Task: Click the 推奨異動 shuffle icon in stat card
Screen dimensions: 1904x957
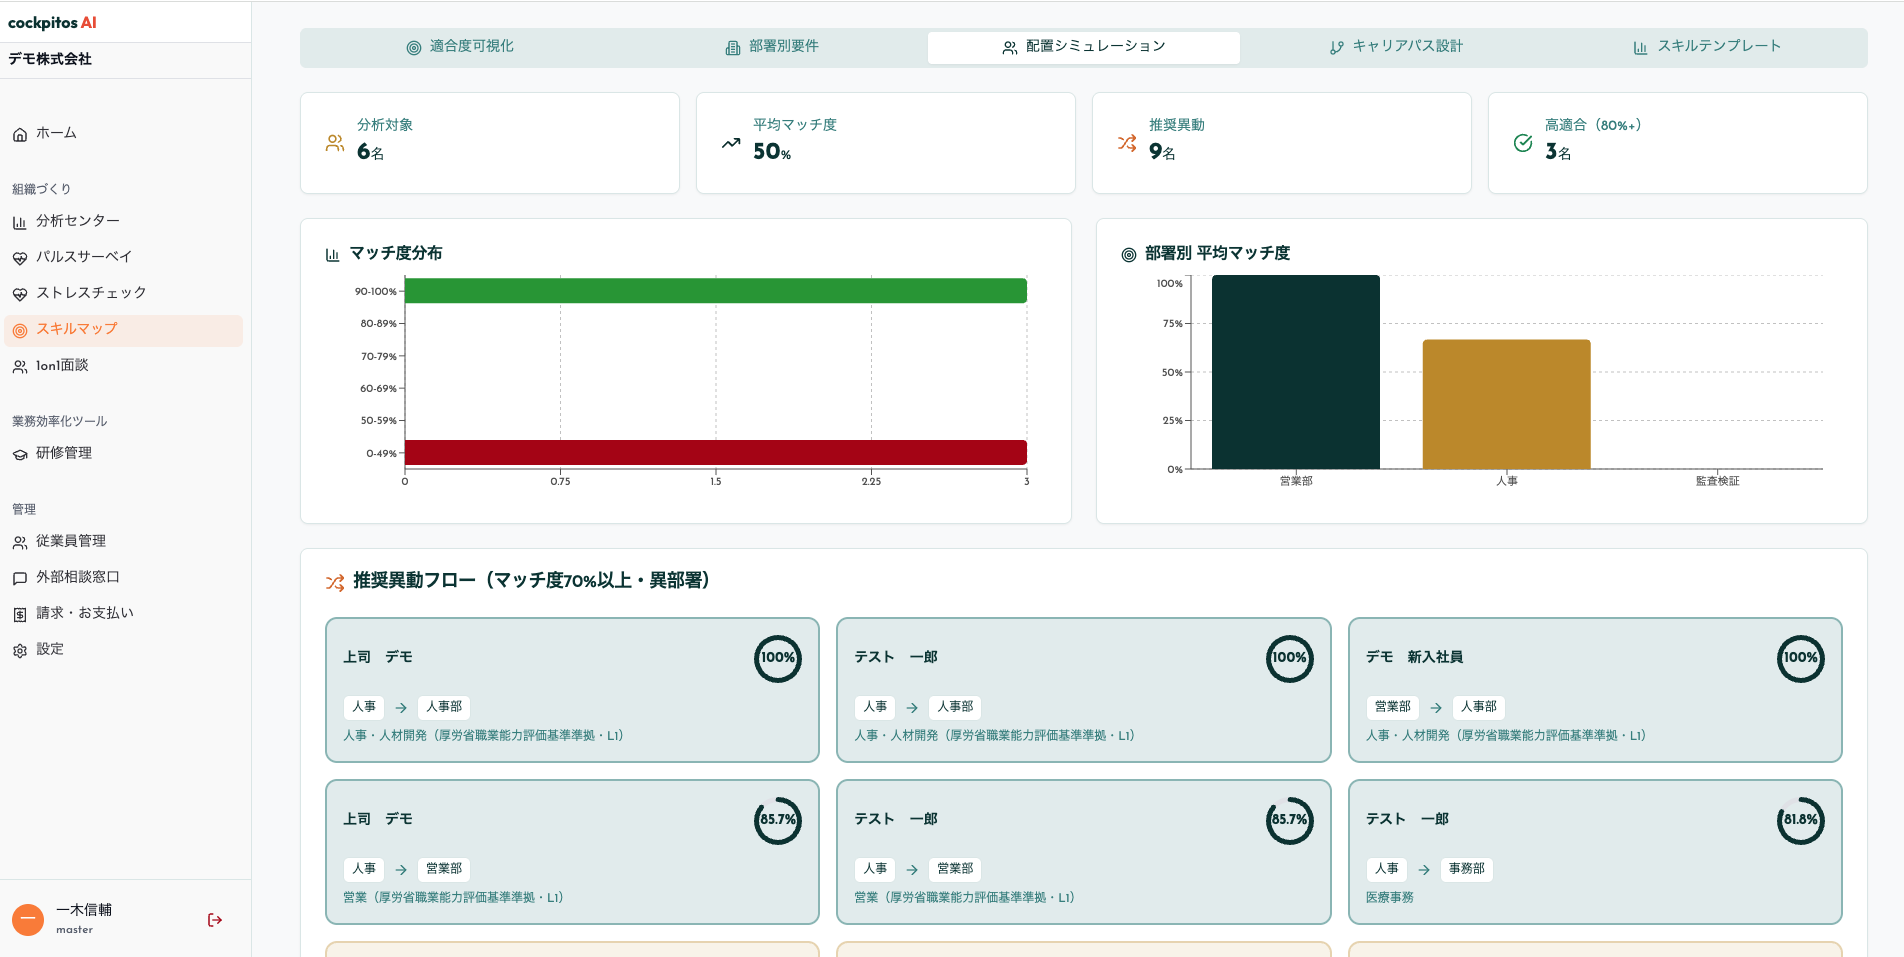Action: click(x=1127, y=143)
